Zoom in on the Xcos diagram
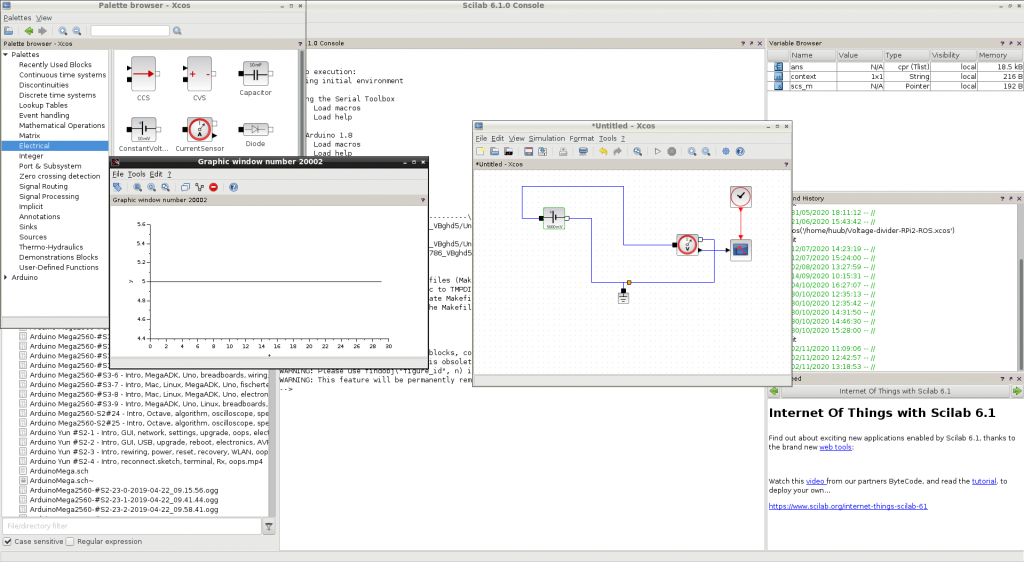 [x=692, y=151]
